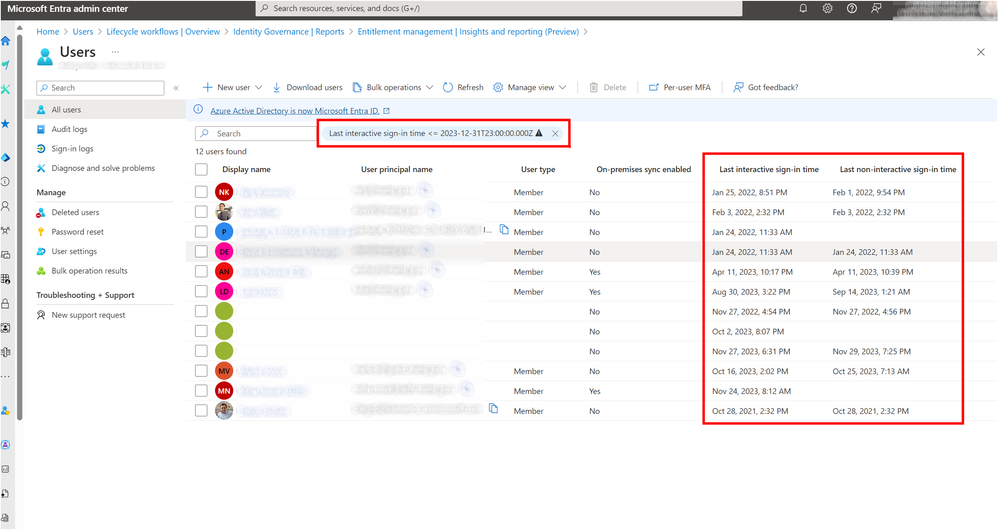
Task: Sort by Display name column header
Action: (246, 169)
